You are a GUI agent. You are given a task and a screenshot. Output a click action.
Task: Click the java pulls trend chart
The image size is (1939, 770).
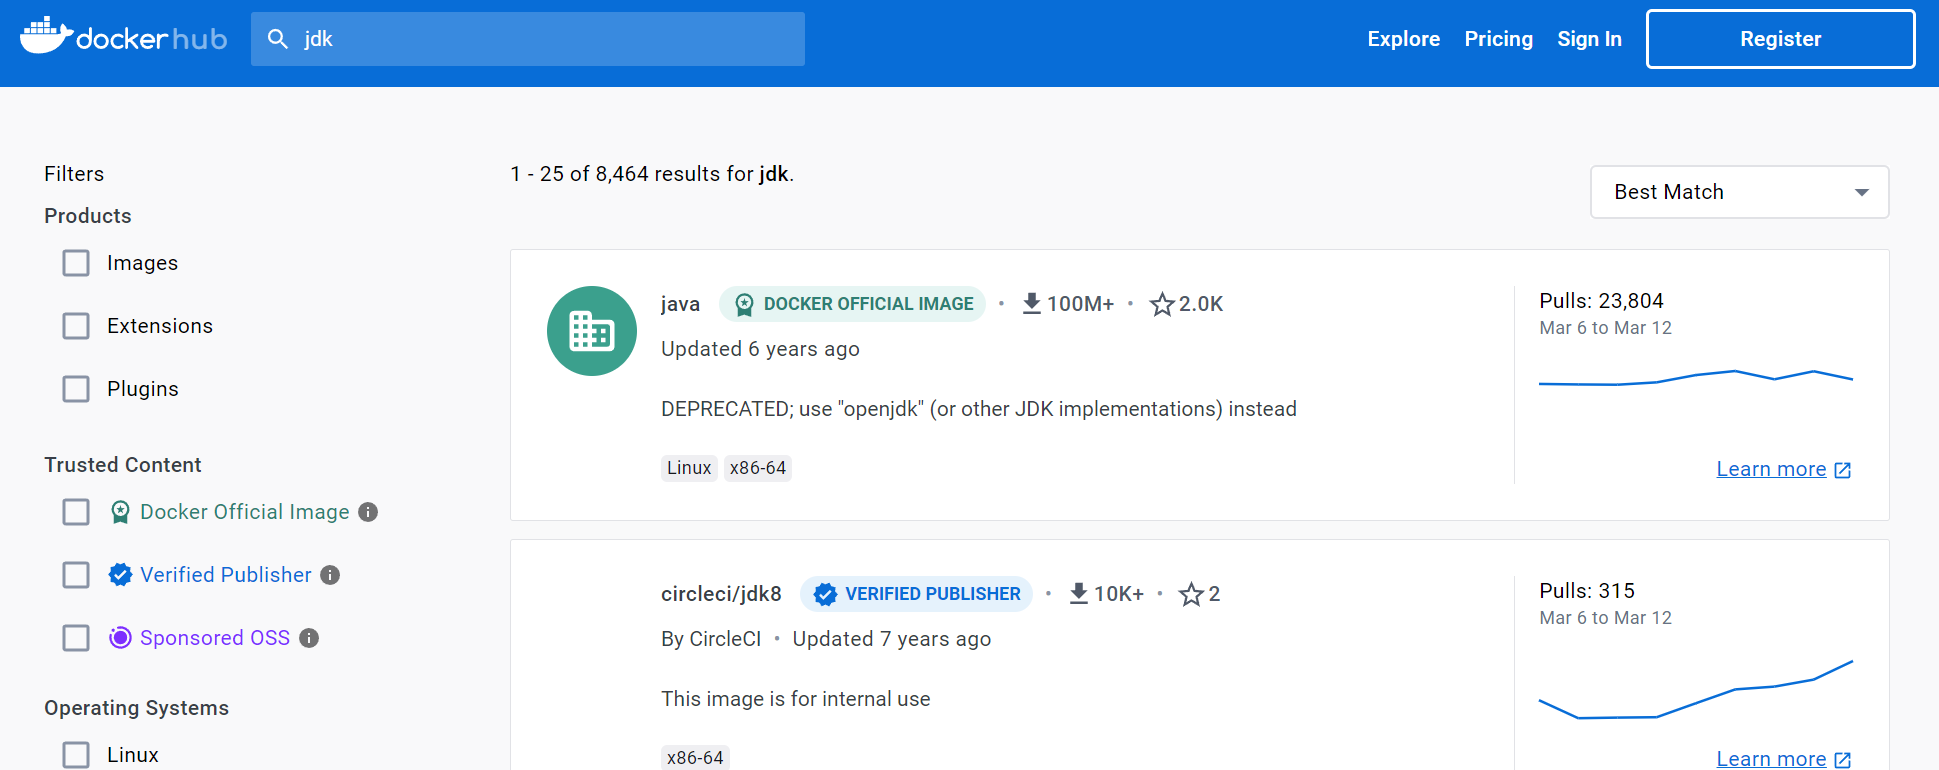[1695, 378]
